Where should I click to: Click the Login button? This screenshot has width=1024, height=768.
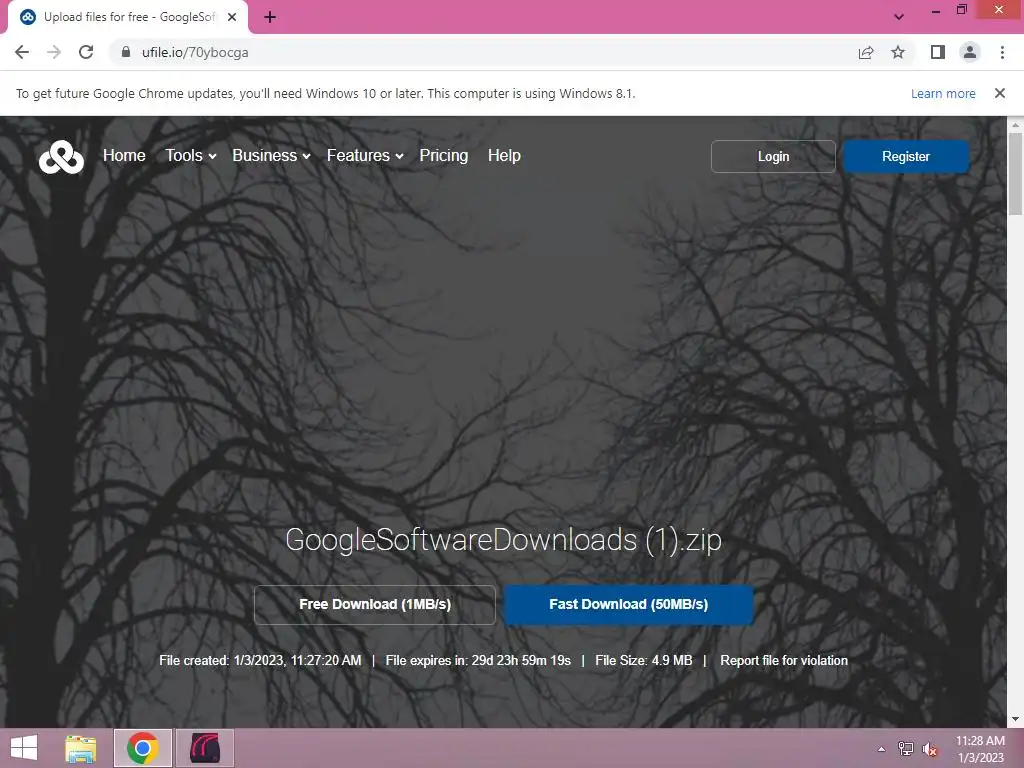[773, 157]
